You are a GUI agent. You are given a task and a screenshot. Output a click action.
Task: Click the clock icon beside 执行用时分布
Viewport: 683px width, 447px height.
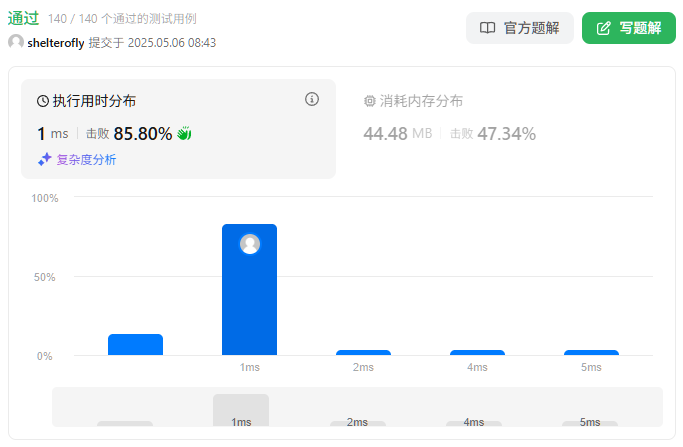point(43,101)
